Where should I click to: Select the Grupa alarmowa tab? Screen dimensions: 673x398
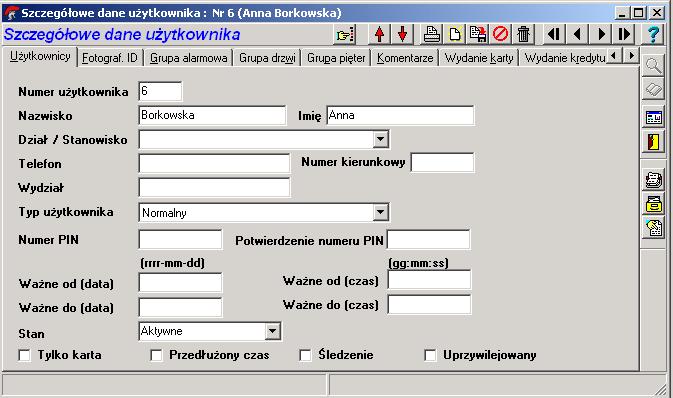(x=188, y=58)
